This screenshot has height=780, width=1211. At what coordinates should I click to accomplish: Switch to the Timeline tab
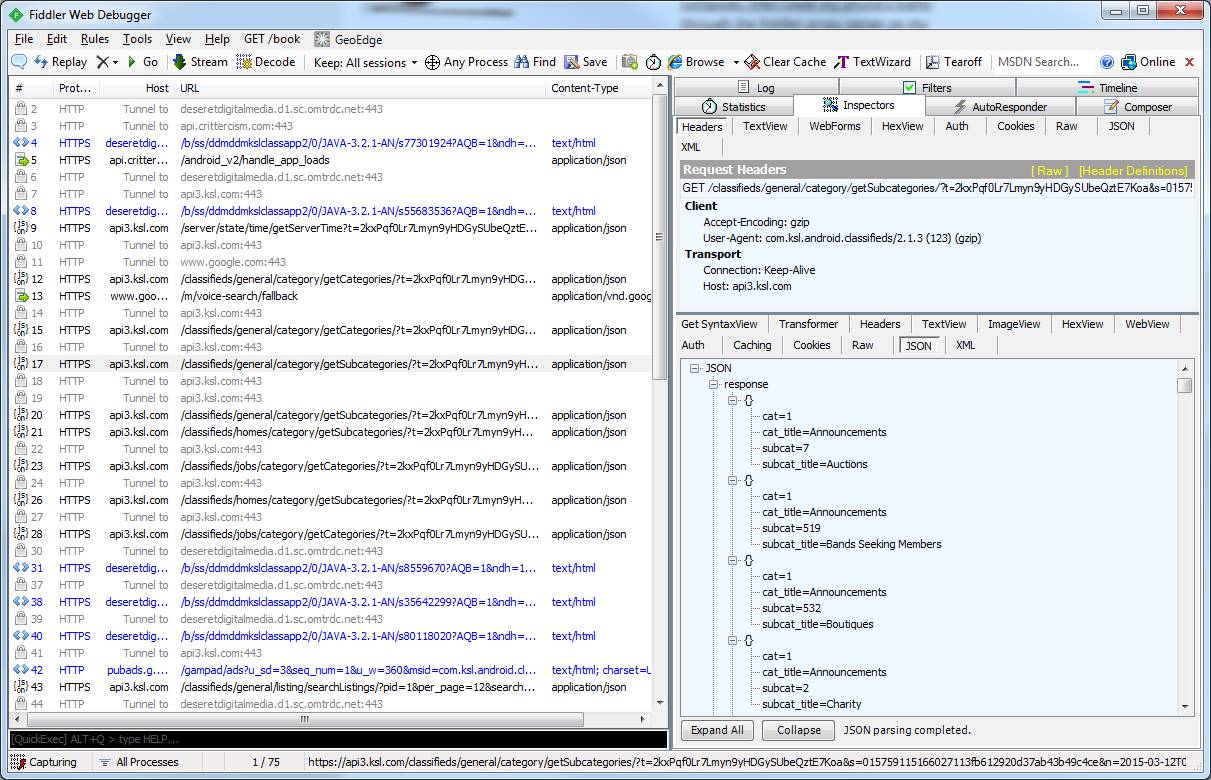click(x=1107, y=88)
